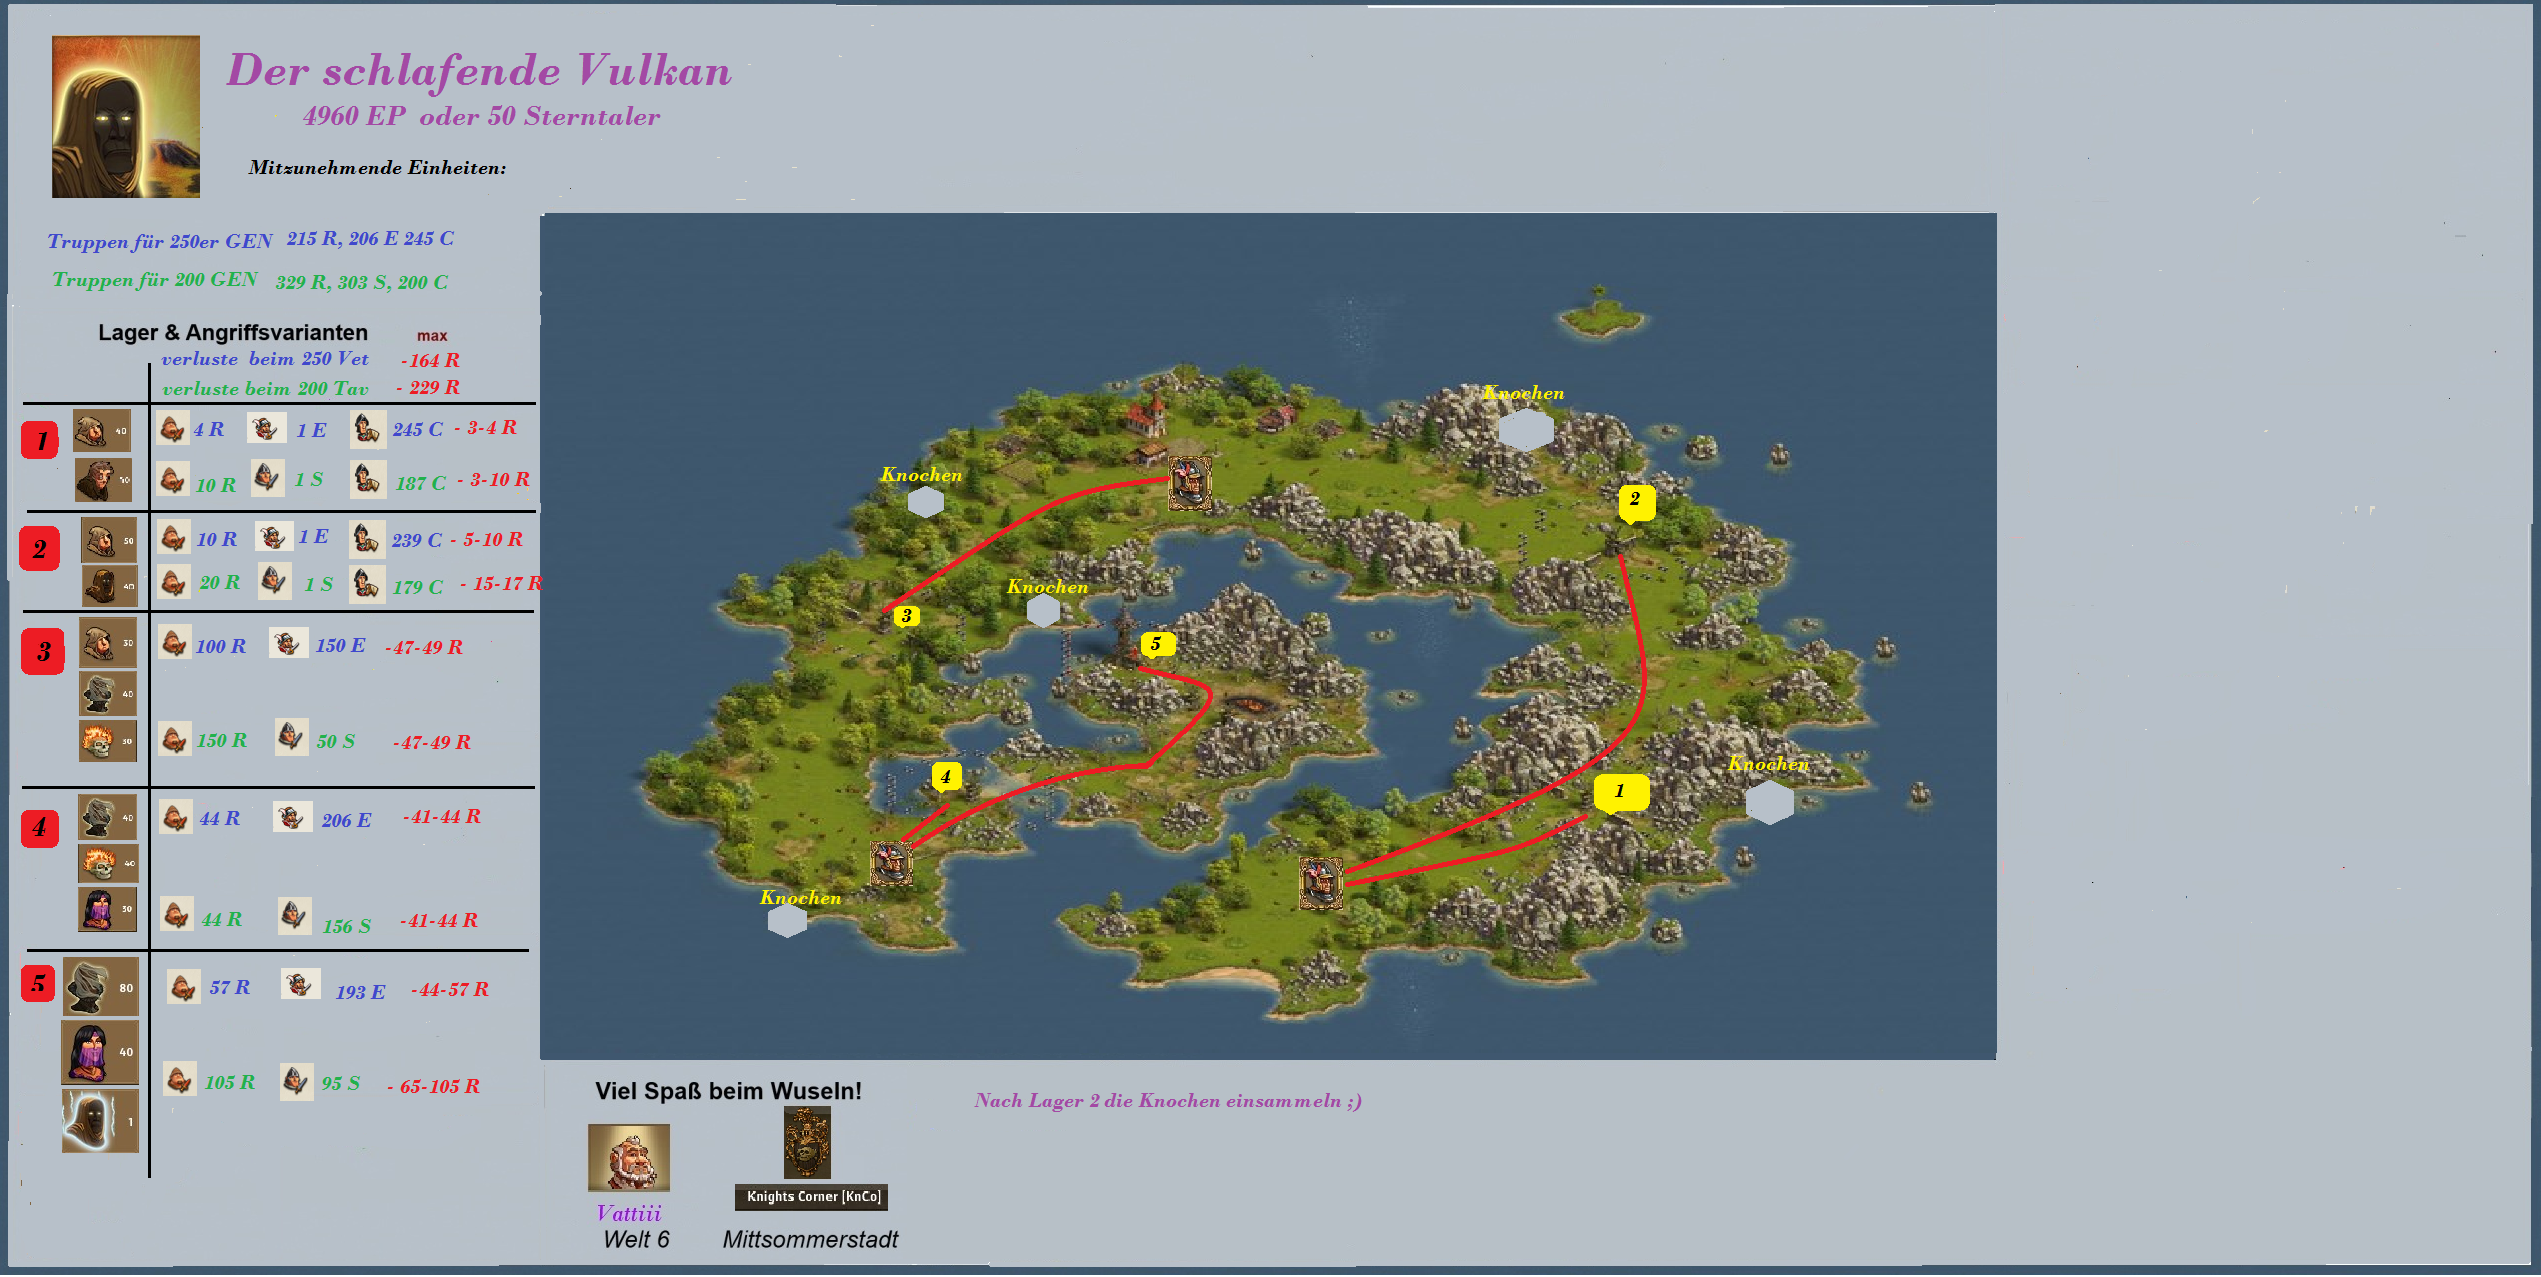Click the Vattiii bearded avatar

[x=628, y=1158]
